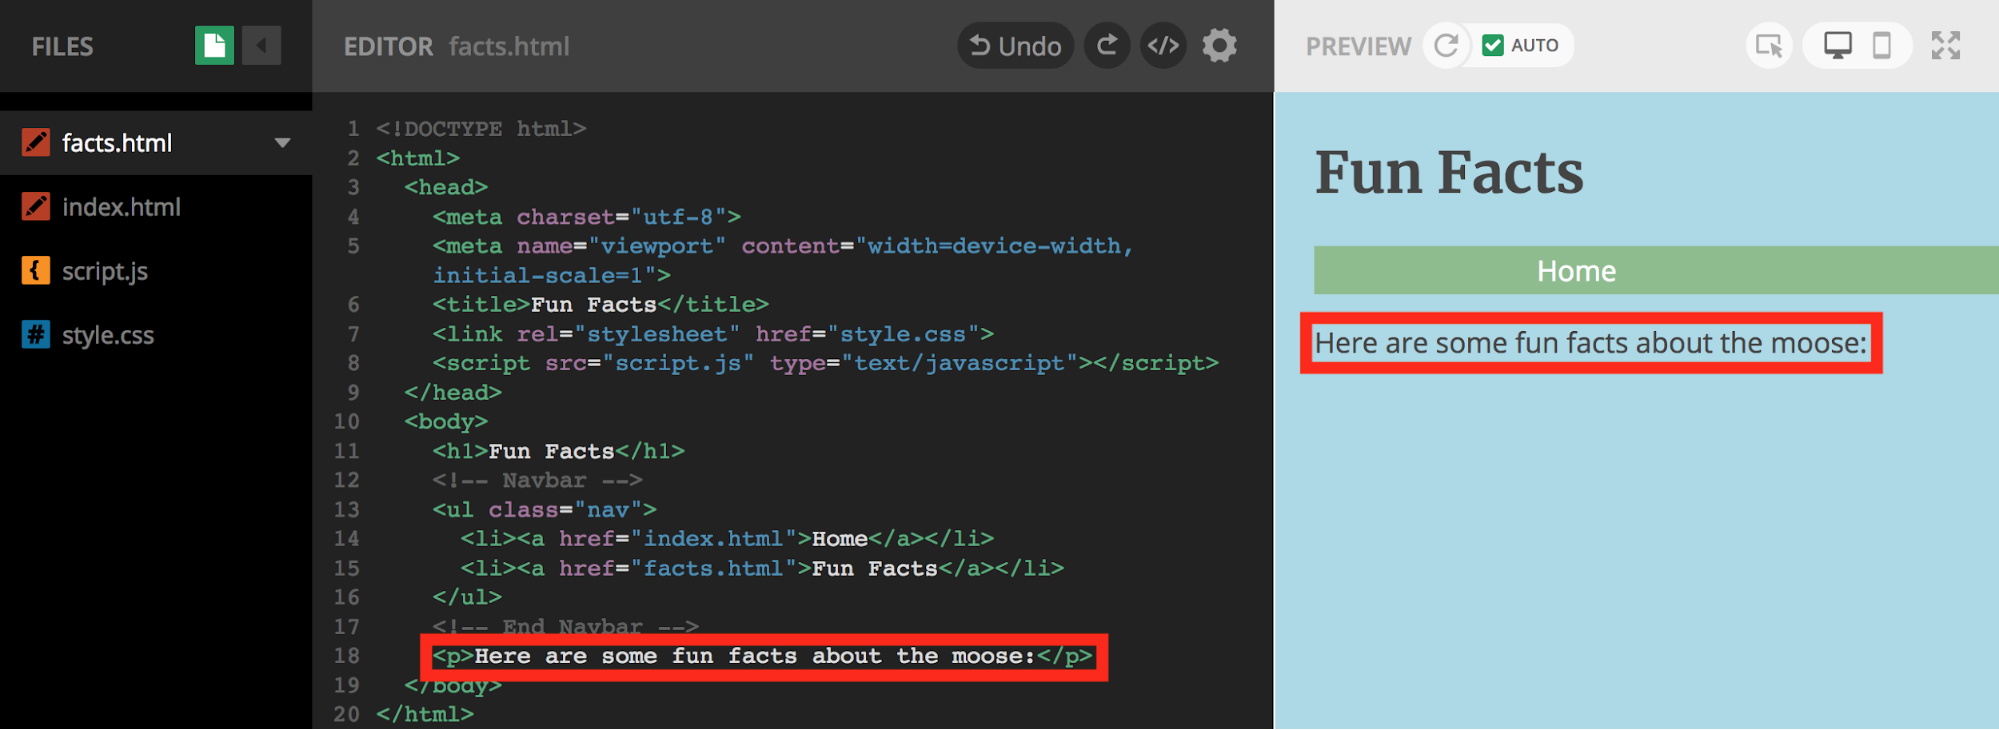Click the Undo button
Screen dimensions: 1999x730
(x=1015, y=46)
